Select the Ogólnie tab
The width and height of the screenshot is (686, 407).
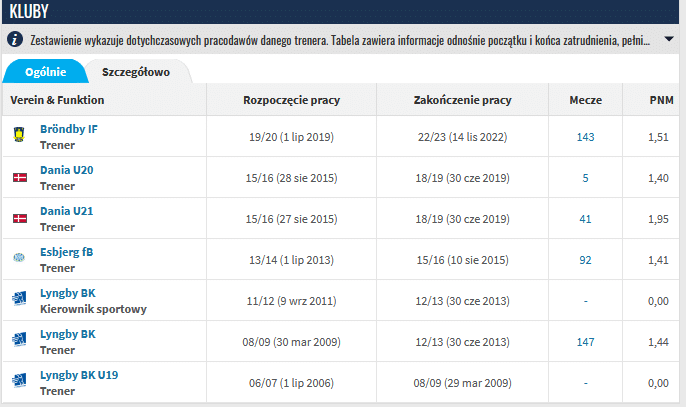[45, 72]
